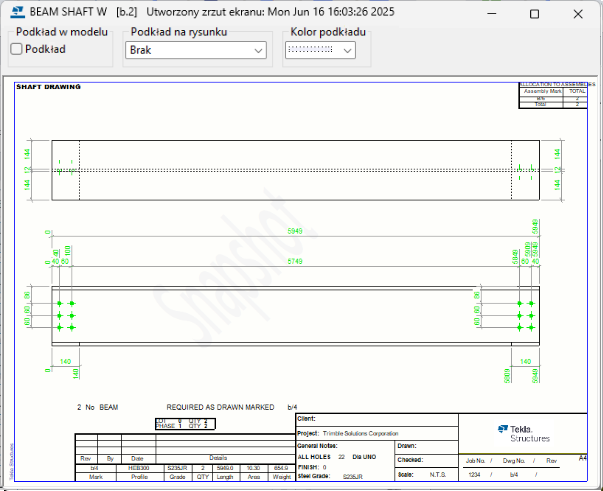Viewport: 603px width, 491px height.
Task: Click the 5749 dimension value
Action: pos(295,261)
